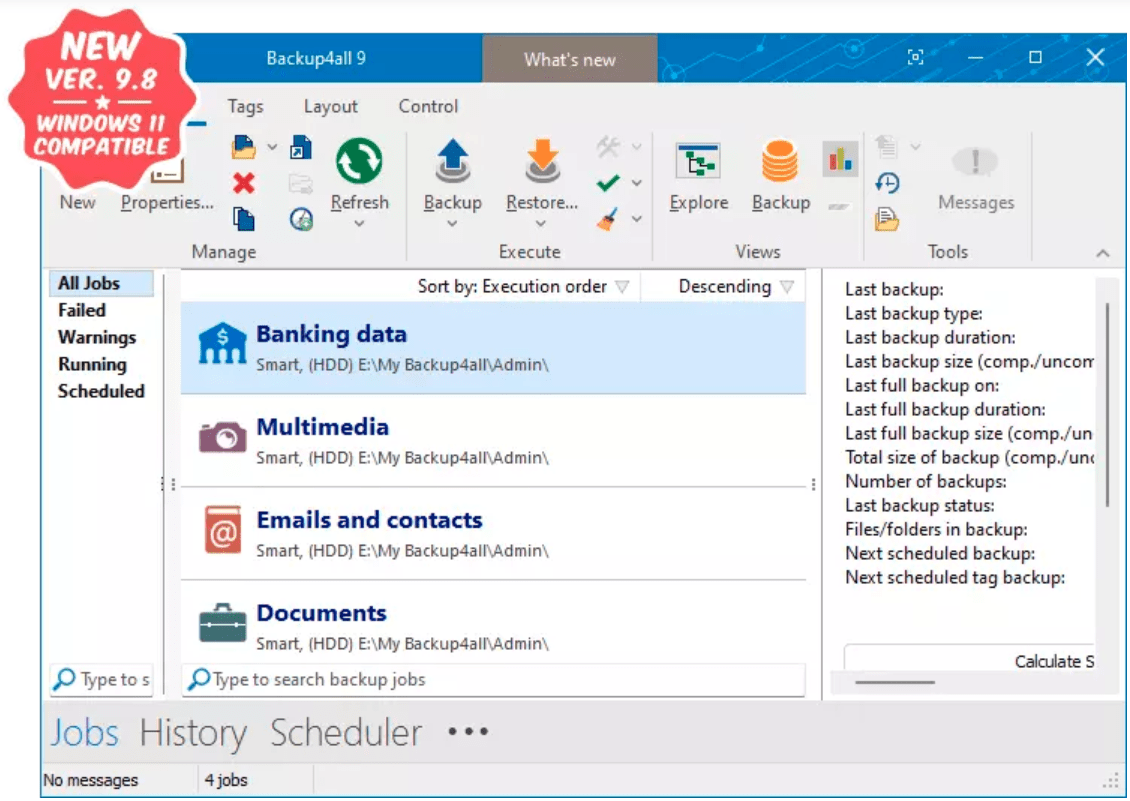Click the tags search field in left panel
Viewport: 1130px width, 801px height.
click(x=102, y=679)
